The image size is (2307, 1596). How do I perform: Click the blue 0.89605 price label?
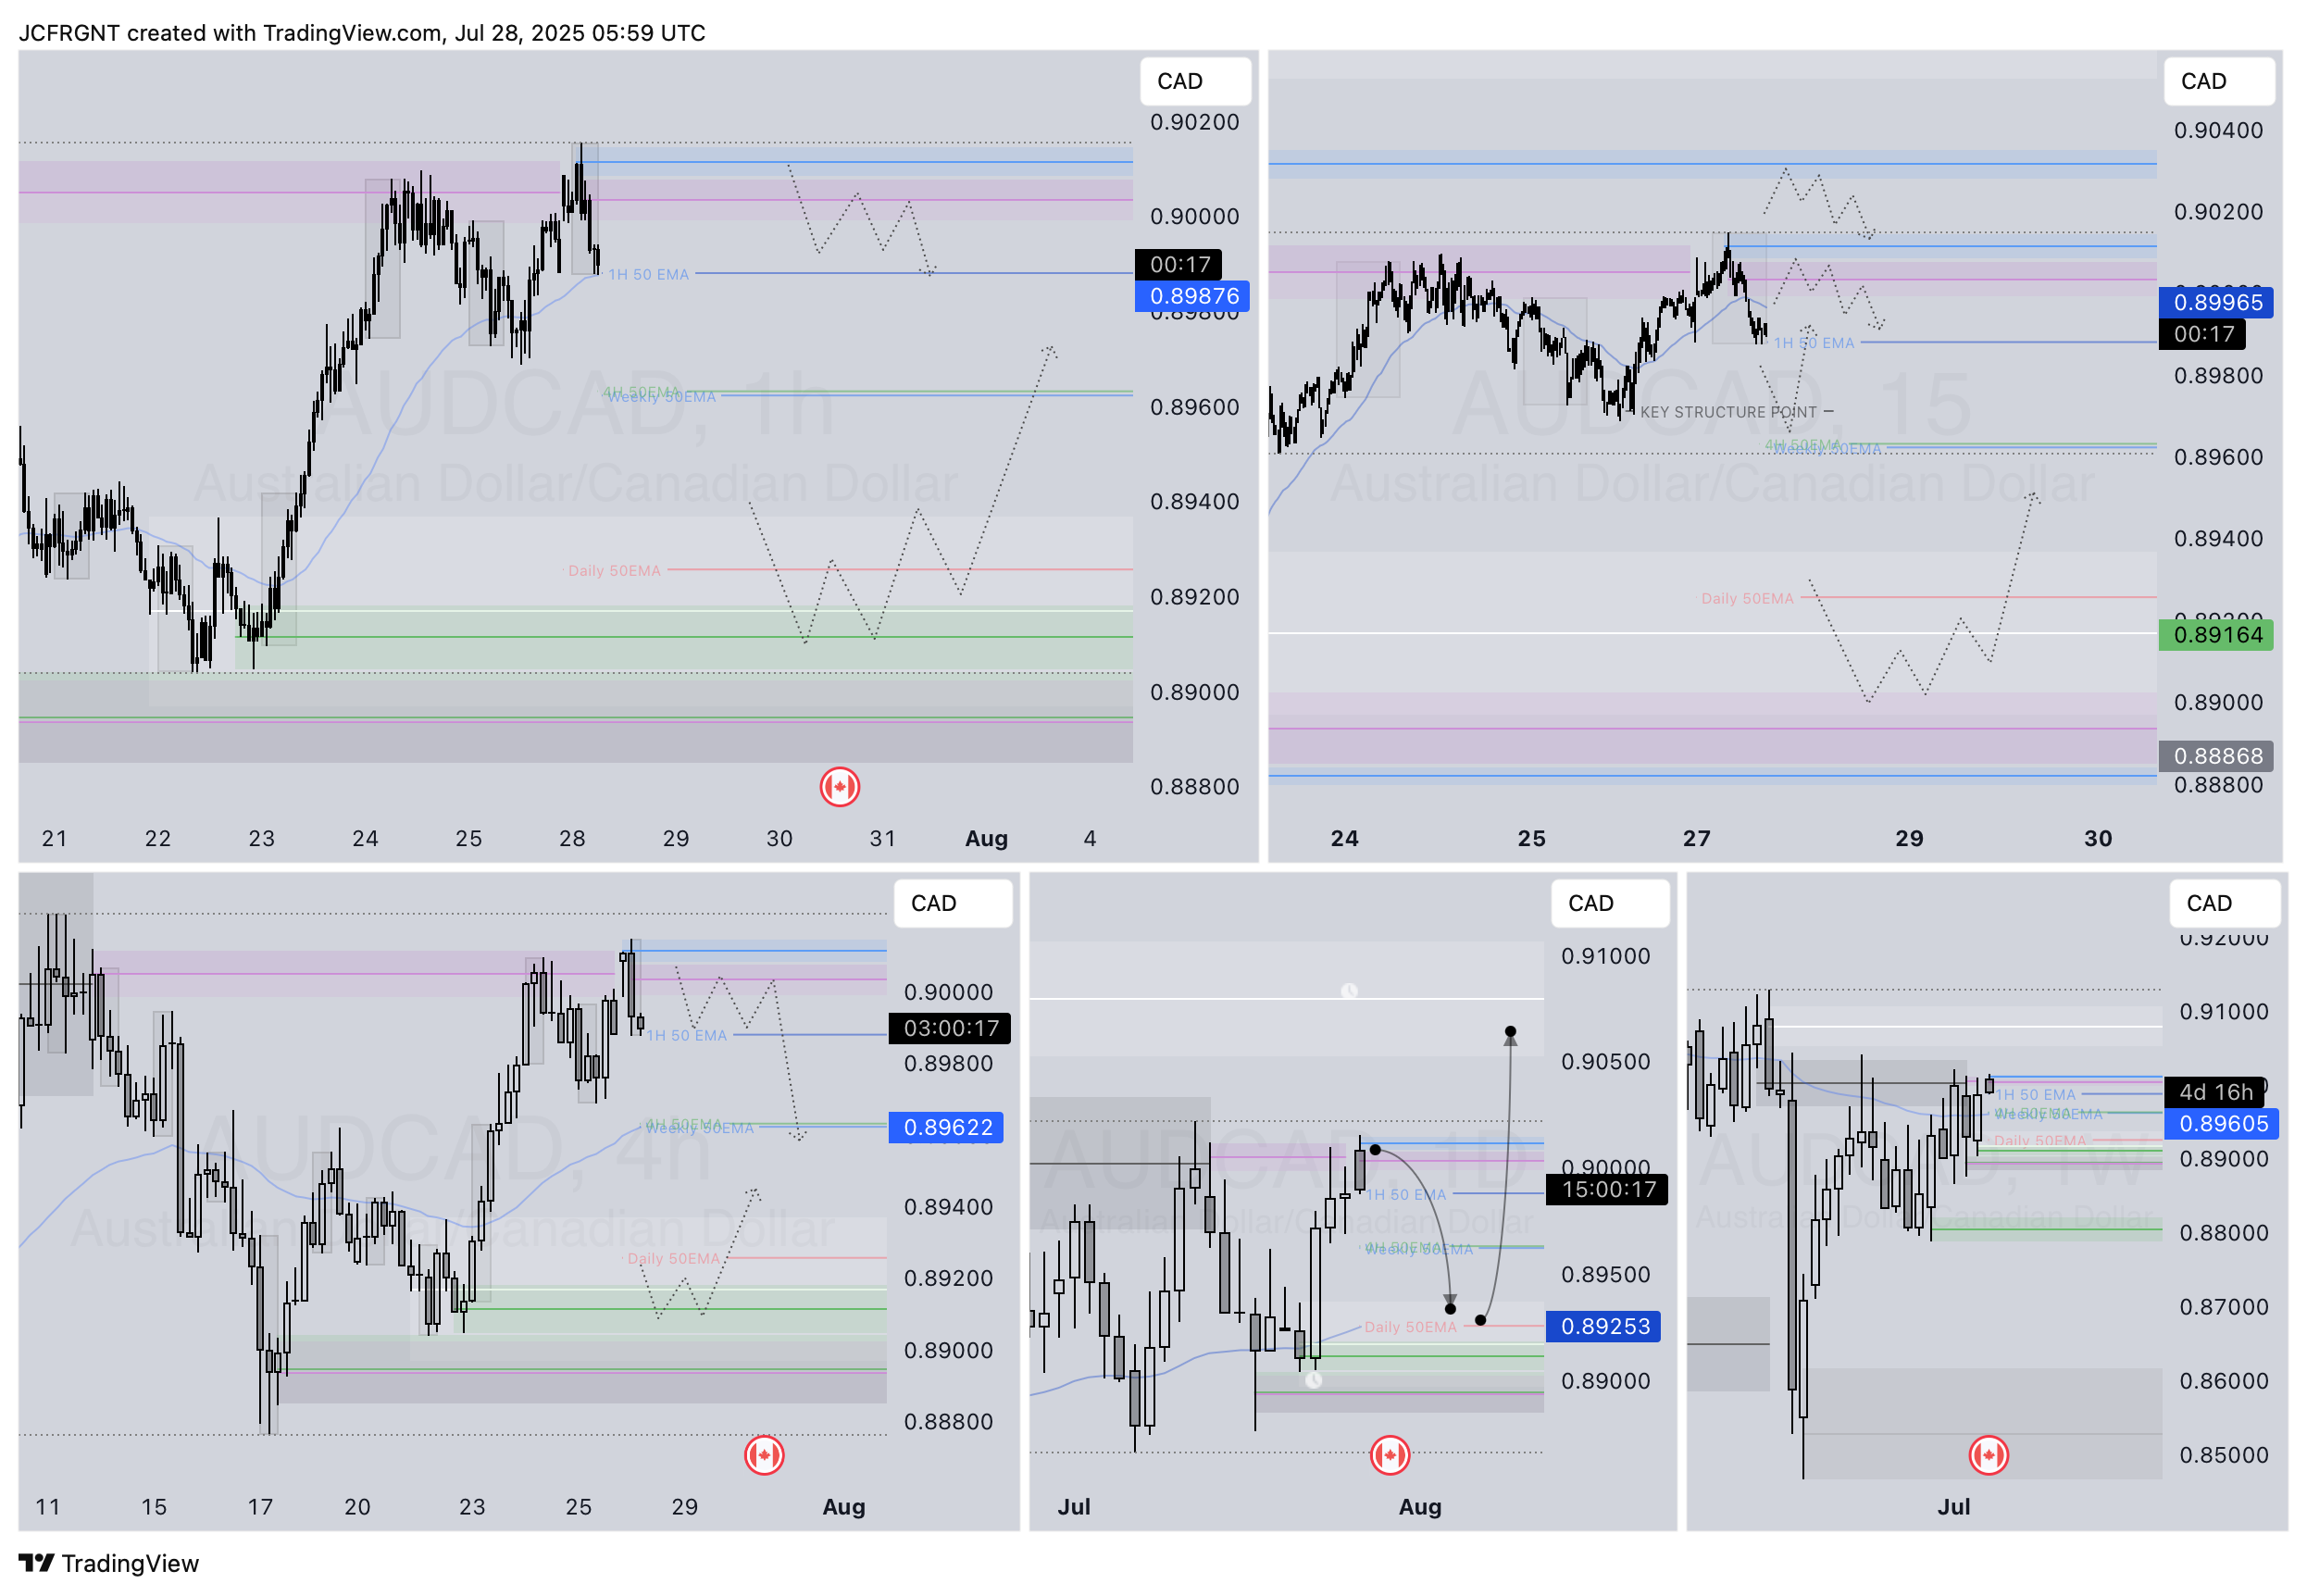(x=2221, y=1124)
